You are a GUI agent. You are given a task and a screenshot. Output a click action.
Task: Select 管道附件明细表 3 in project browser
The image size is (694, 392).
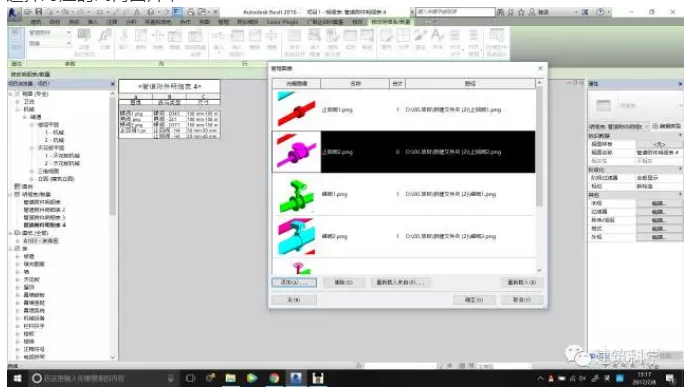pyautogui.click(x=44, y=217)
